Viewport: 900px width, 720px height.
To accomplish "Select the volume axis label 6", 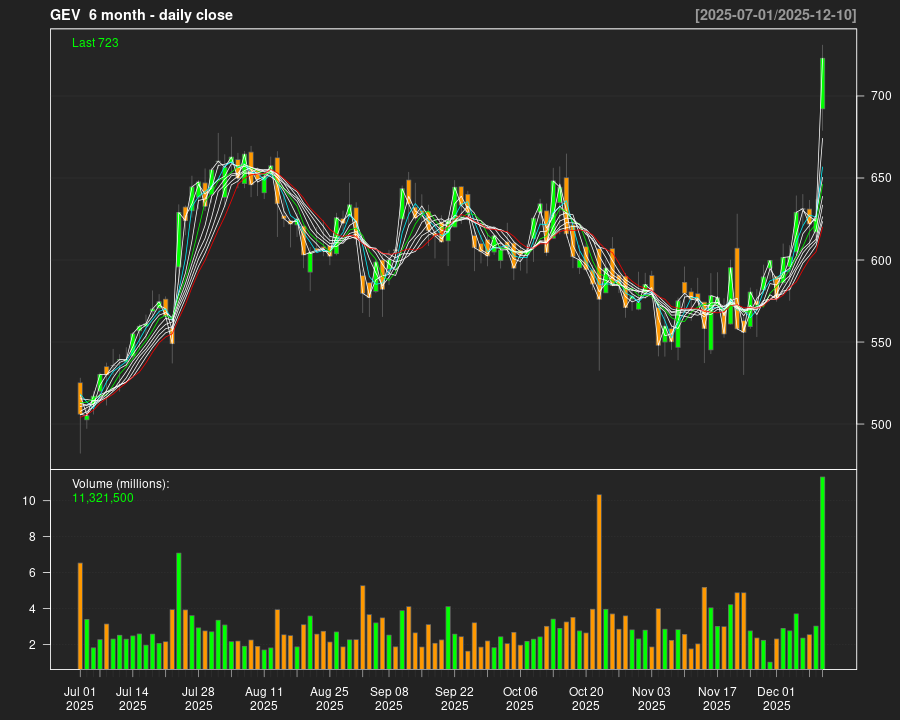I will (33, 573).
